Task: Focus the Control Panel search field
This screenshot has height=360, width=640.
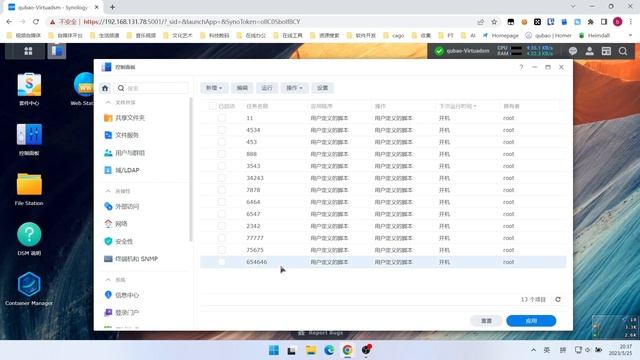Action: pyautogui.click(x=152, y=88)
